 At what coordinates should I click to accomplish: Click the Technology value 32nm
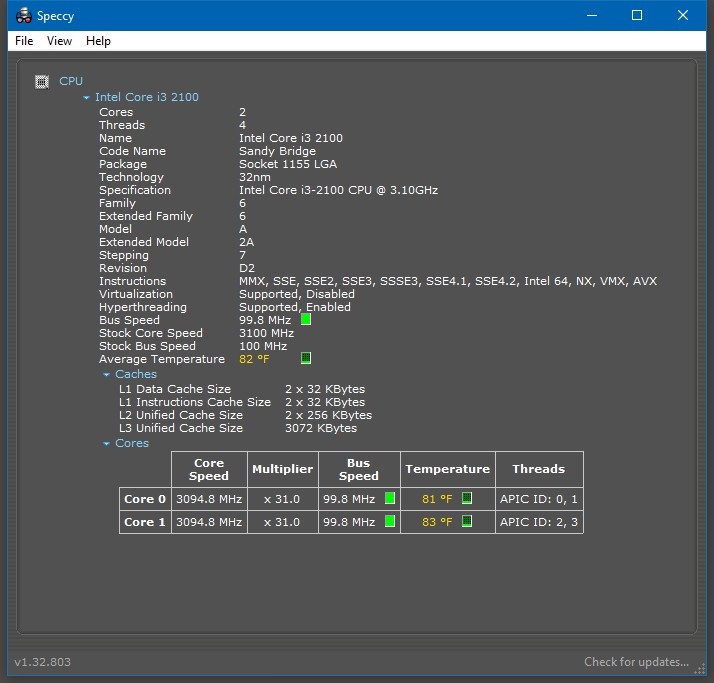(255, 177)
